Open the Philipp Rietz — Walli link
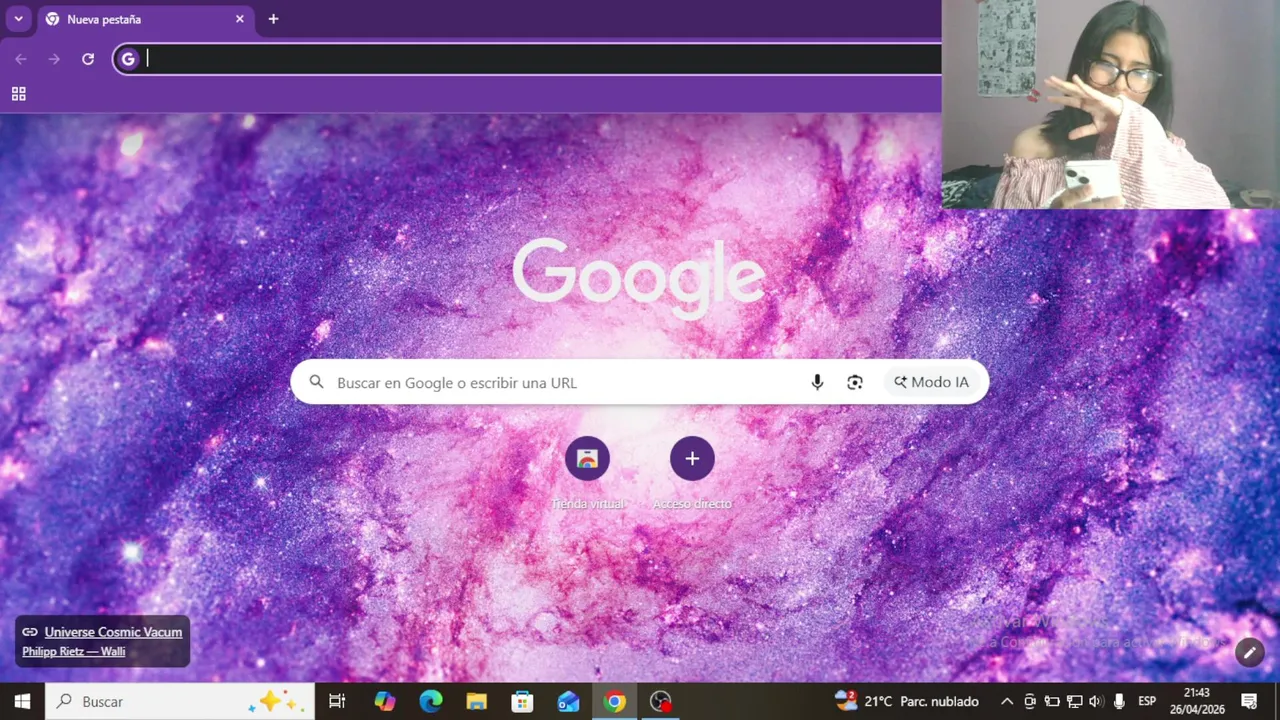 tap(74, 652)
